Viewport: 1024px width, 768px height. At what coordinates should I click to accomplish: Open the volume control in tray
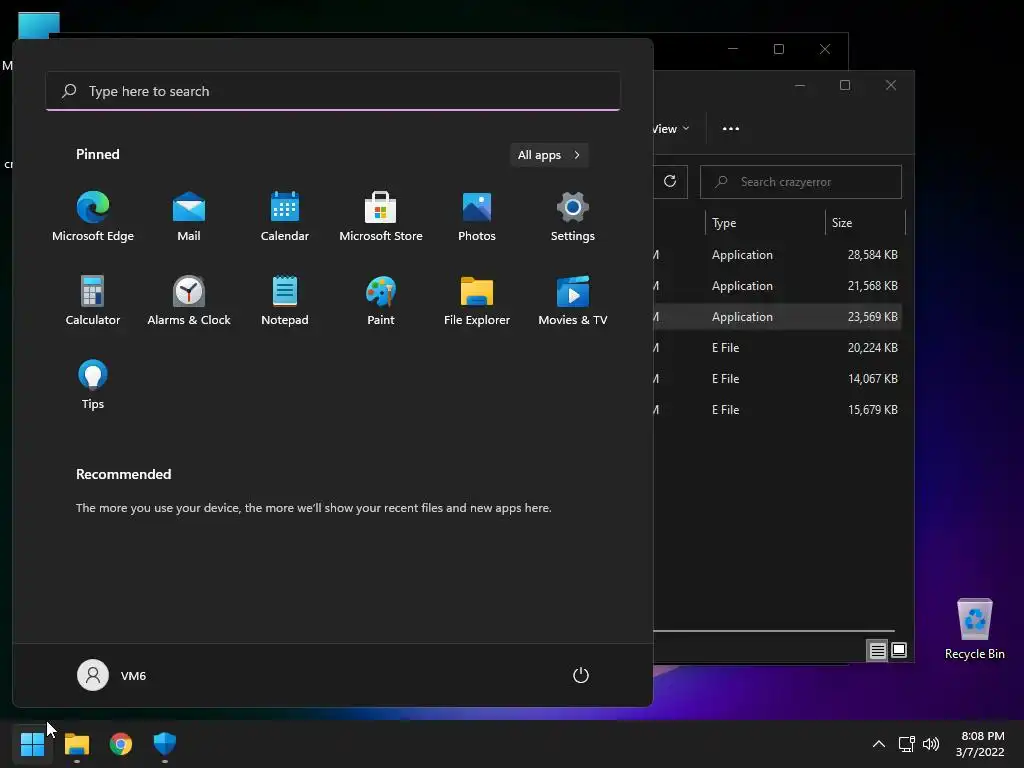tap(931, 744)
